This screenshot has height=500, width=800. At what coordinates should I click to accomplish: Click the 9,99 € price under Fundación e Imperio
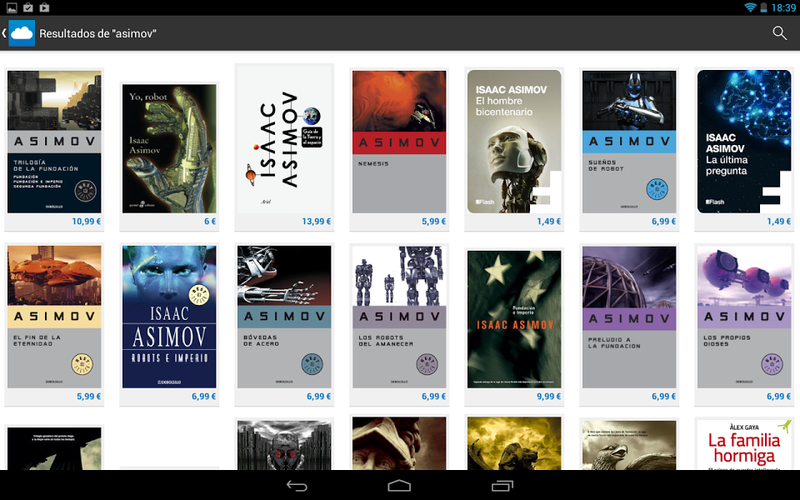click(x=548, y=396)
